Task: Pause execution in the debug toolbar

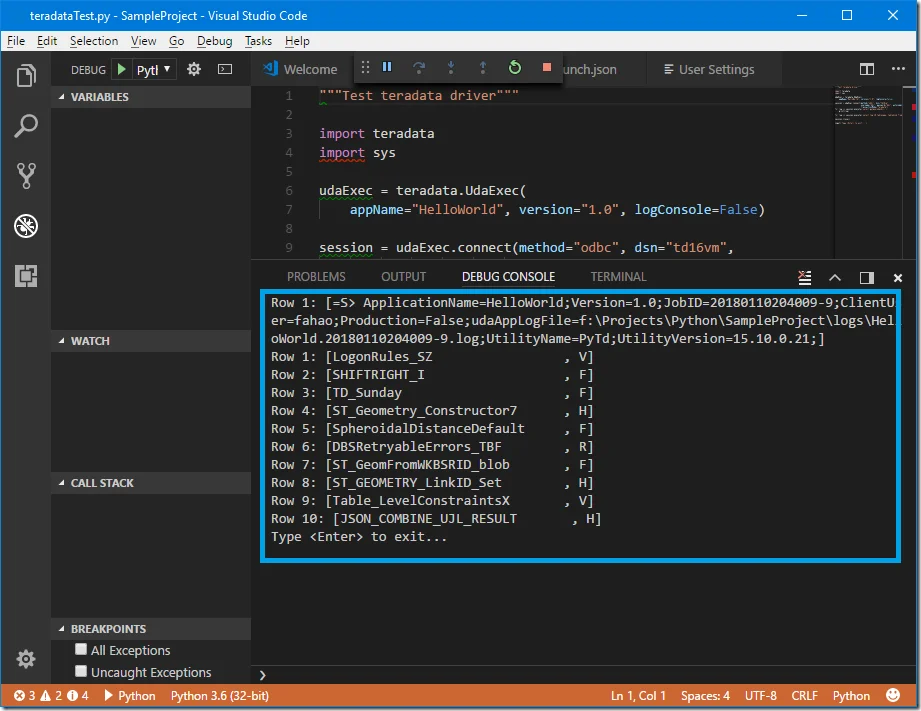Action: (x=385, y=68)
